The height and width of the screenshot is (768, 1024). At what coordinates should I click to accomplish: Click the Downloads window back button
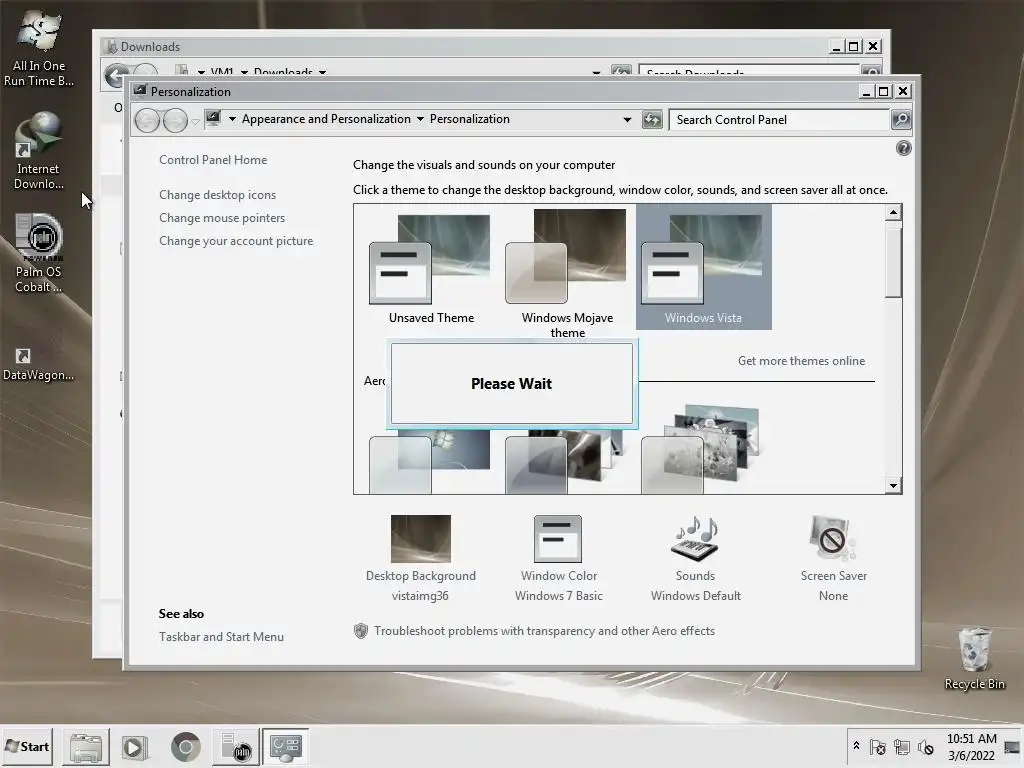(x=116, y=76)
